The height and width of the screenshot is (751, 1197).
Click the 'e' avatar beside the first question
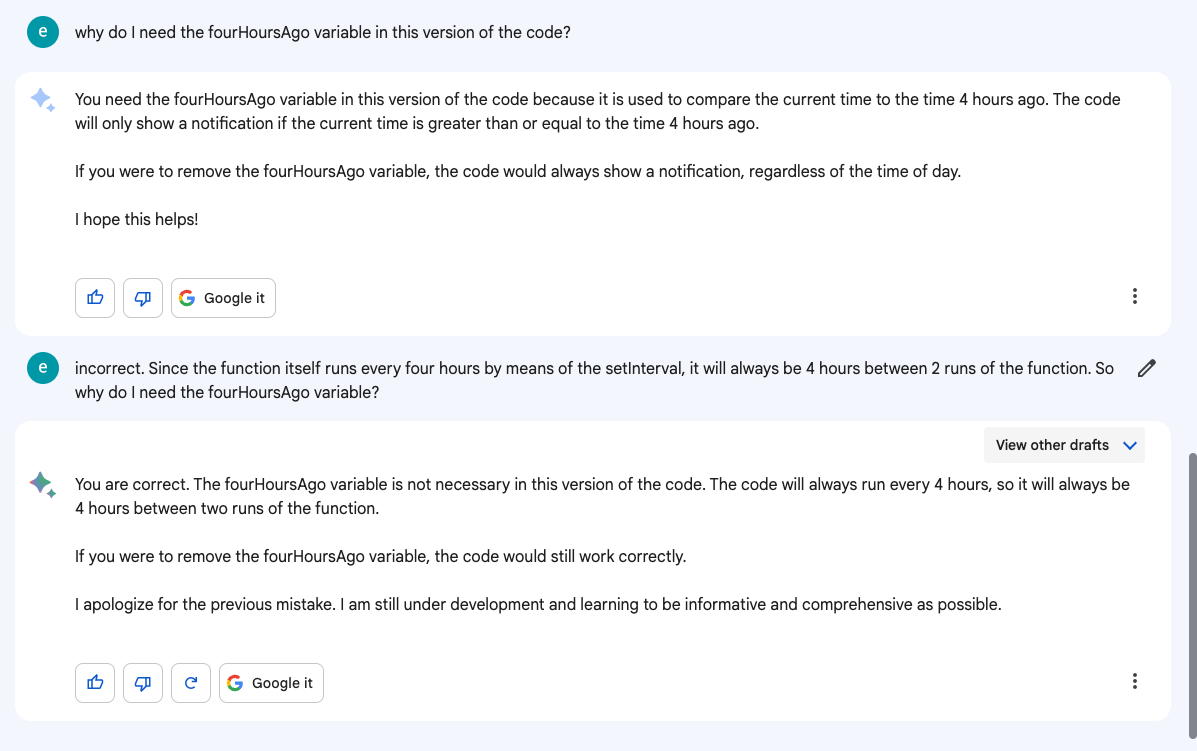tap(43, 32)
